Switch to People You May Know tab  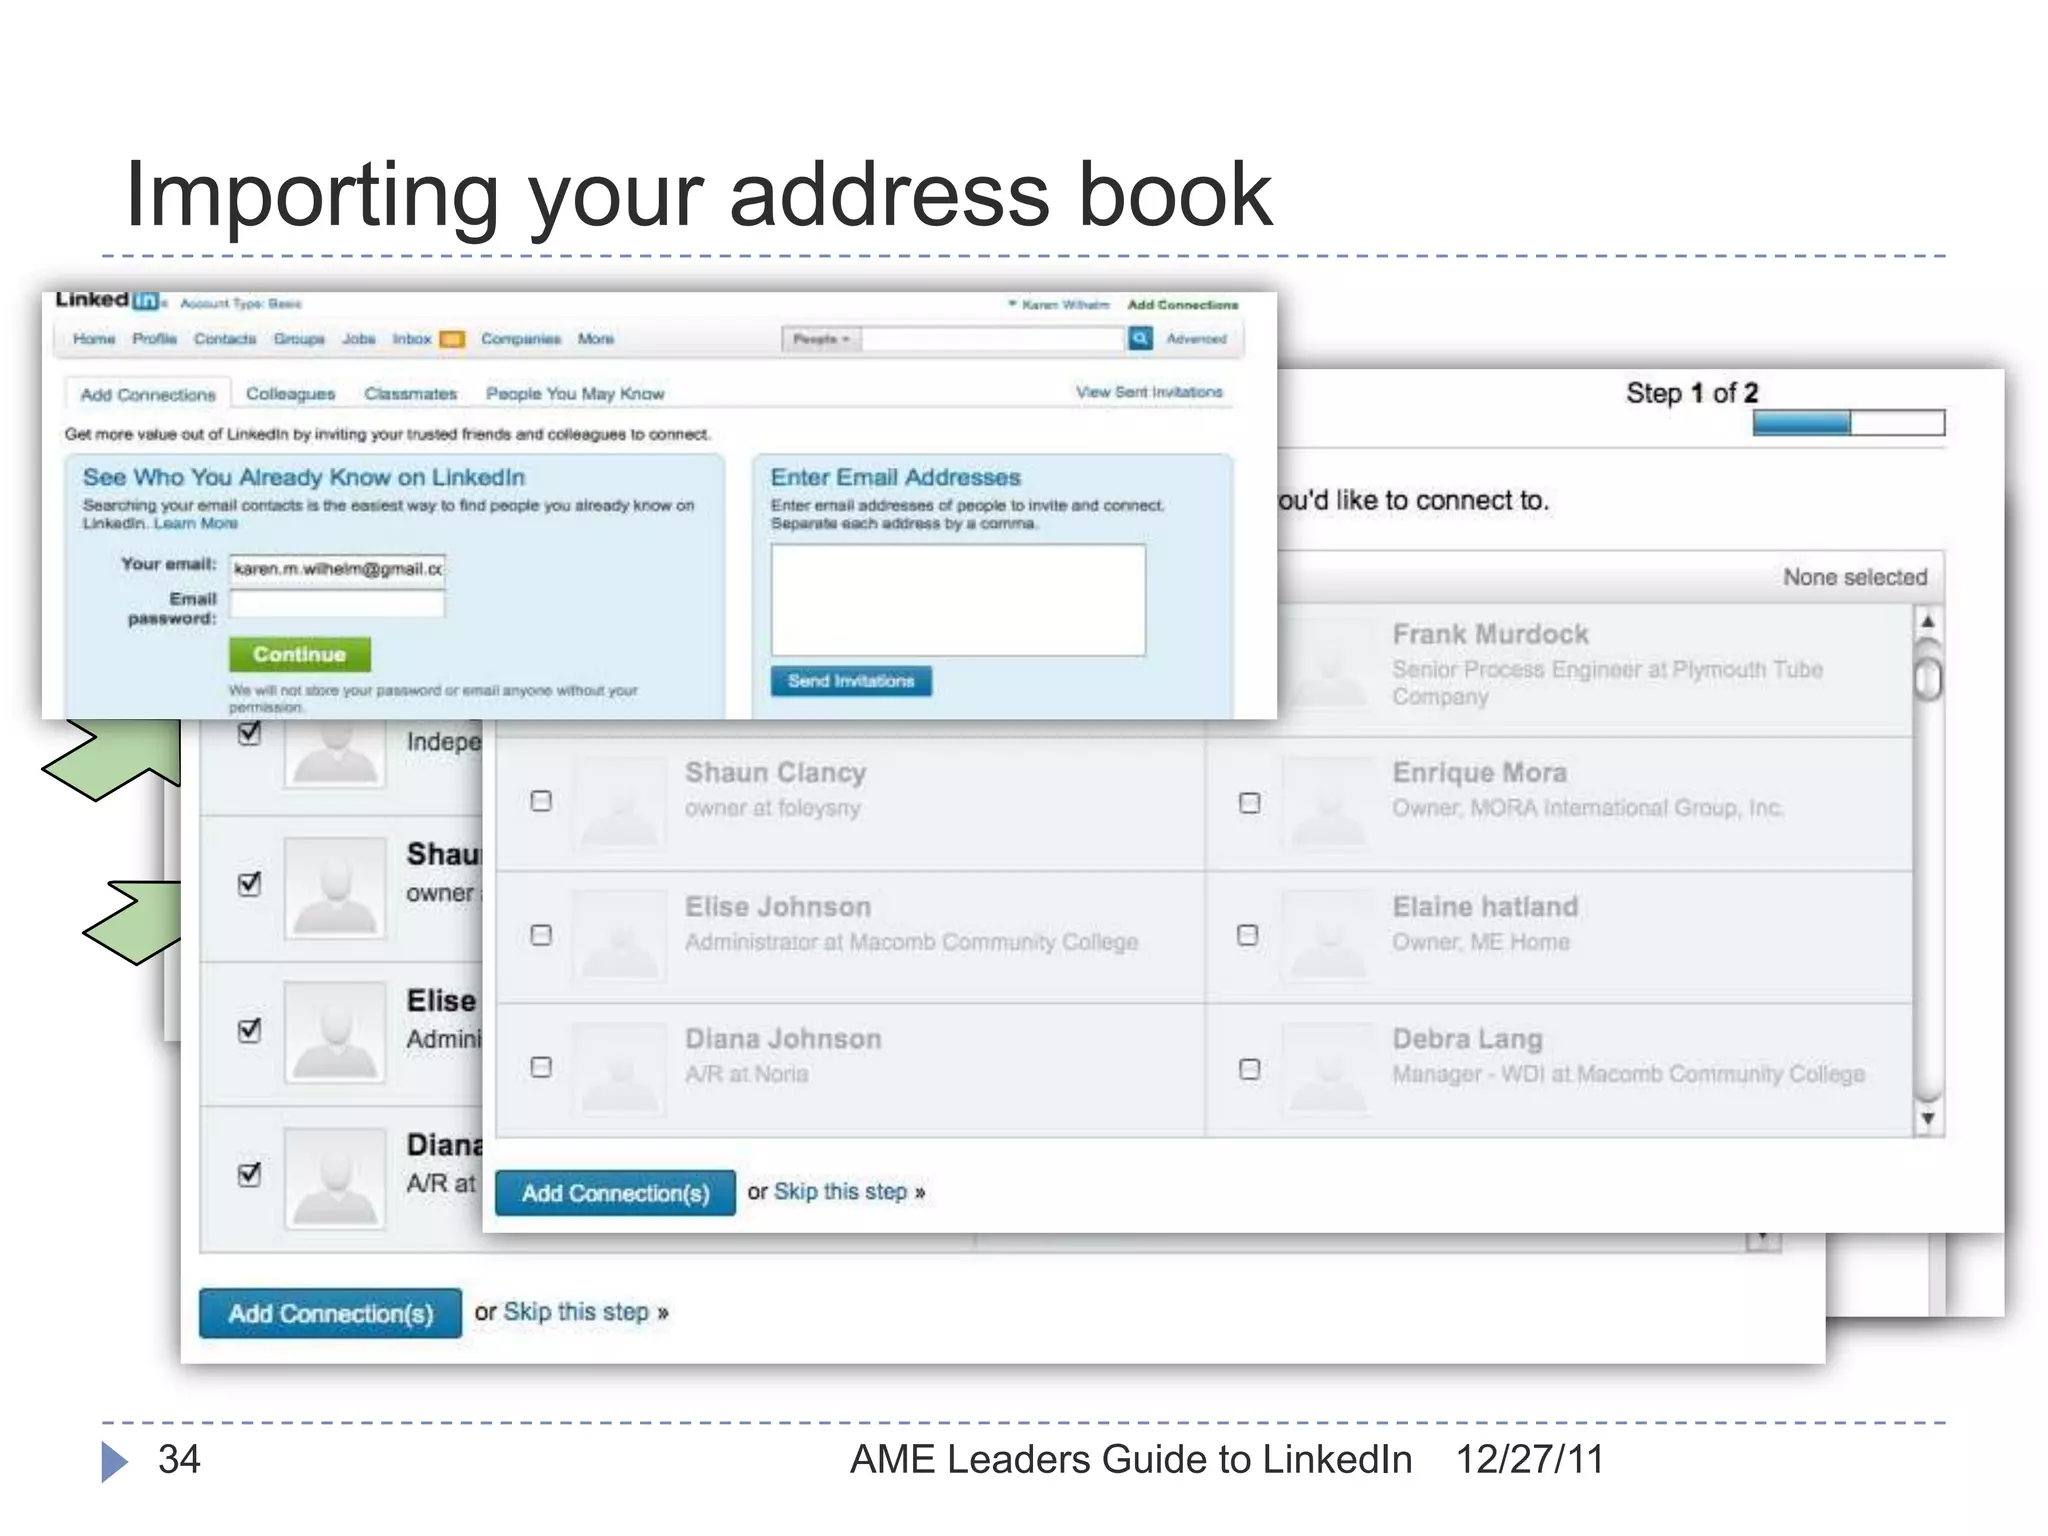575,394
